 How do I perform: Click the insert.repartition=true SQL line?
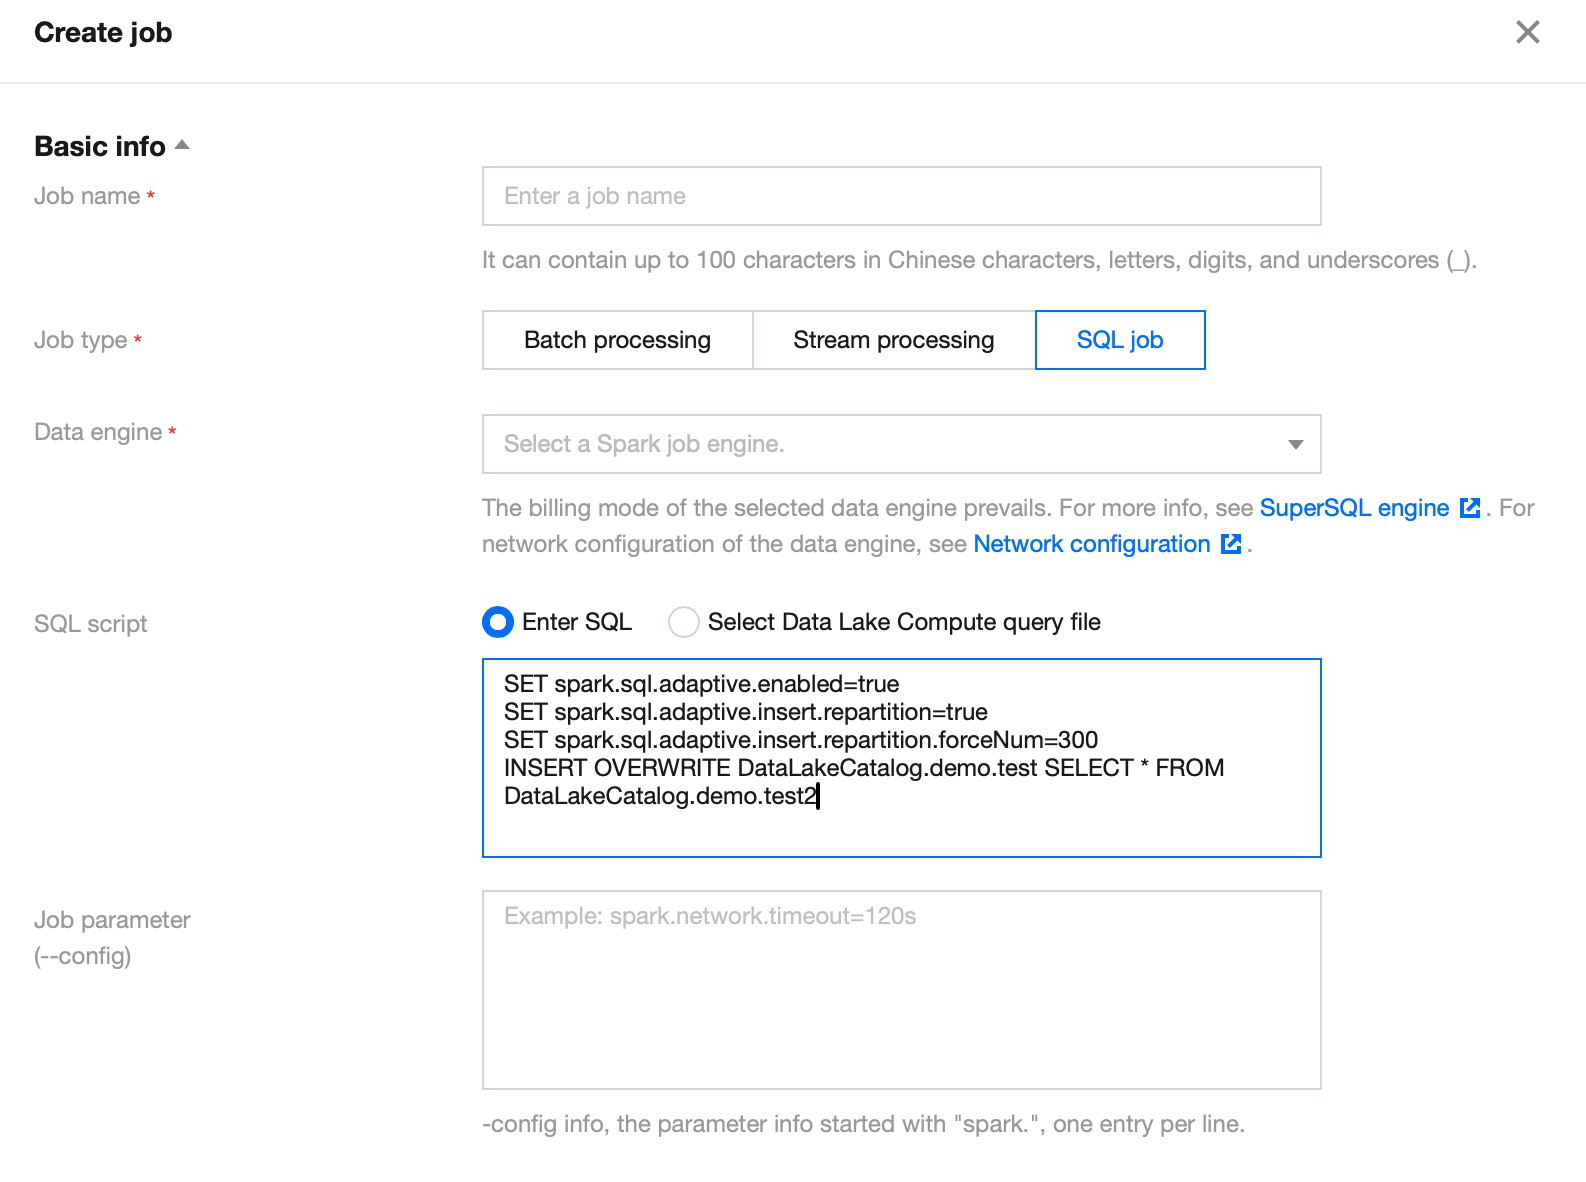point(745,712)
